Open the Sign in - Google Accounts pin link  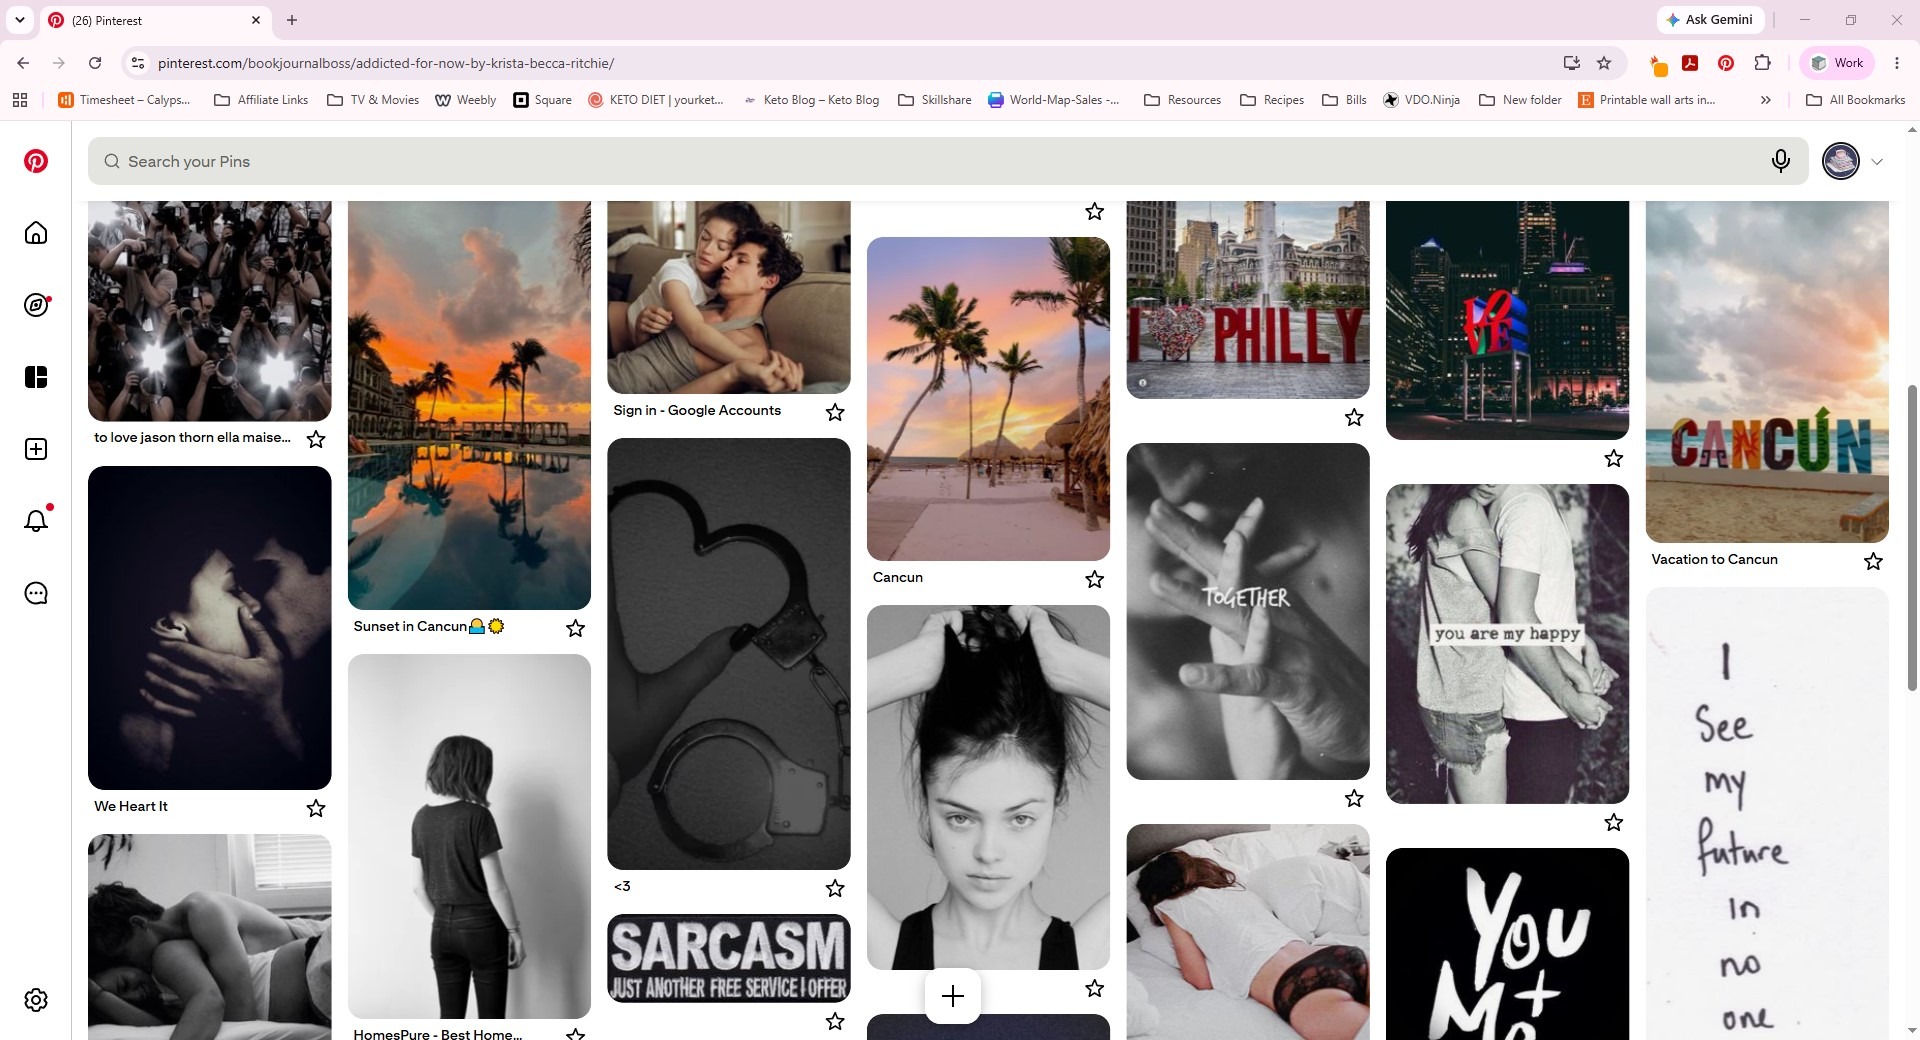pyautogui.click(x=697, y=410)
